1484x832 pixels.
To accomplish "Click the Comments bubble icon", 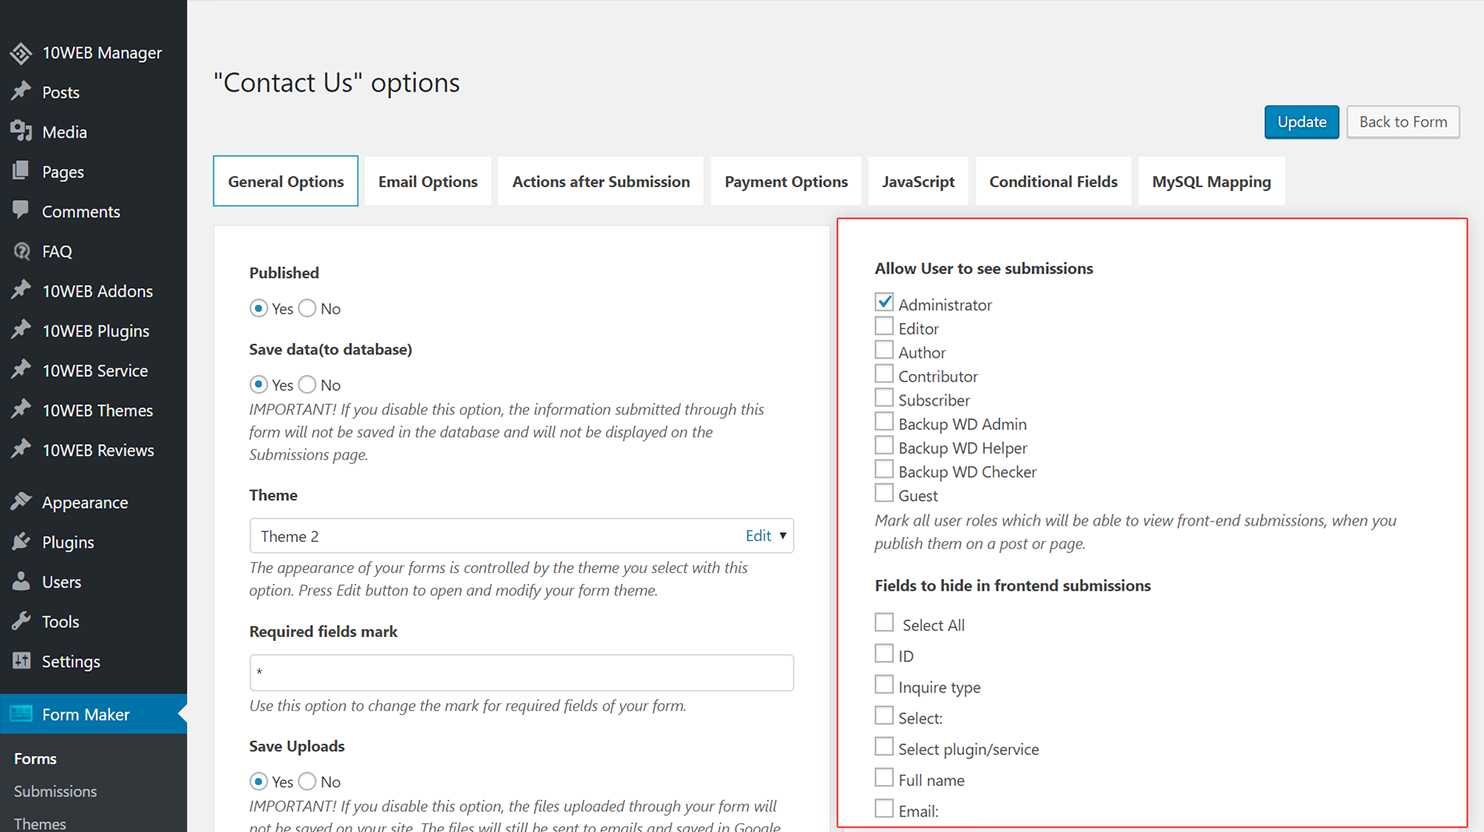I will [21, 210].
